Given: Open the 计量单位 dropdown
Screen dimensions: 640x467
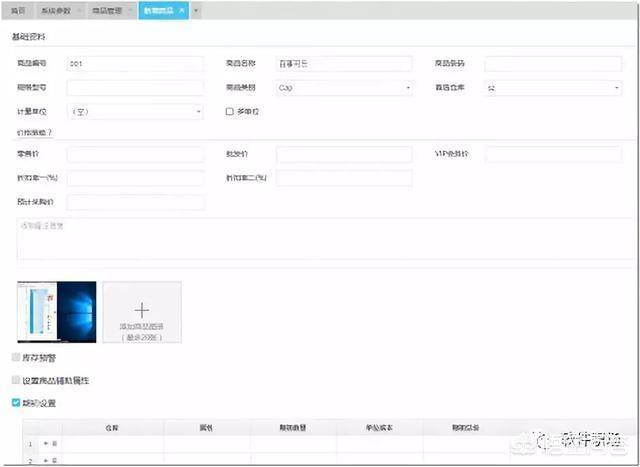Looking at the screenshot, I should coord(135,112).
